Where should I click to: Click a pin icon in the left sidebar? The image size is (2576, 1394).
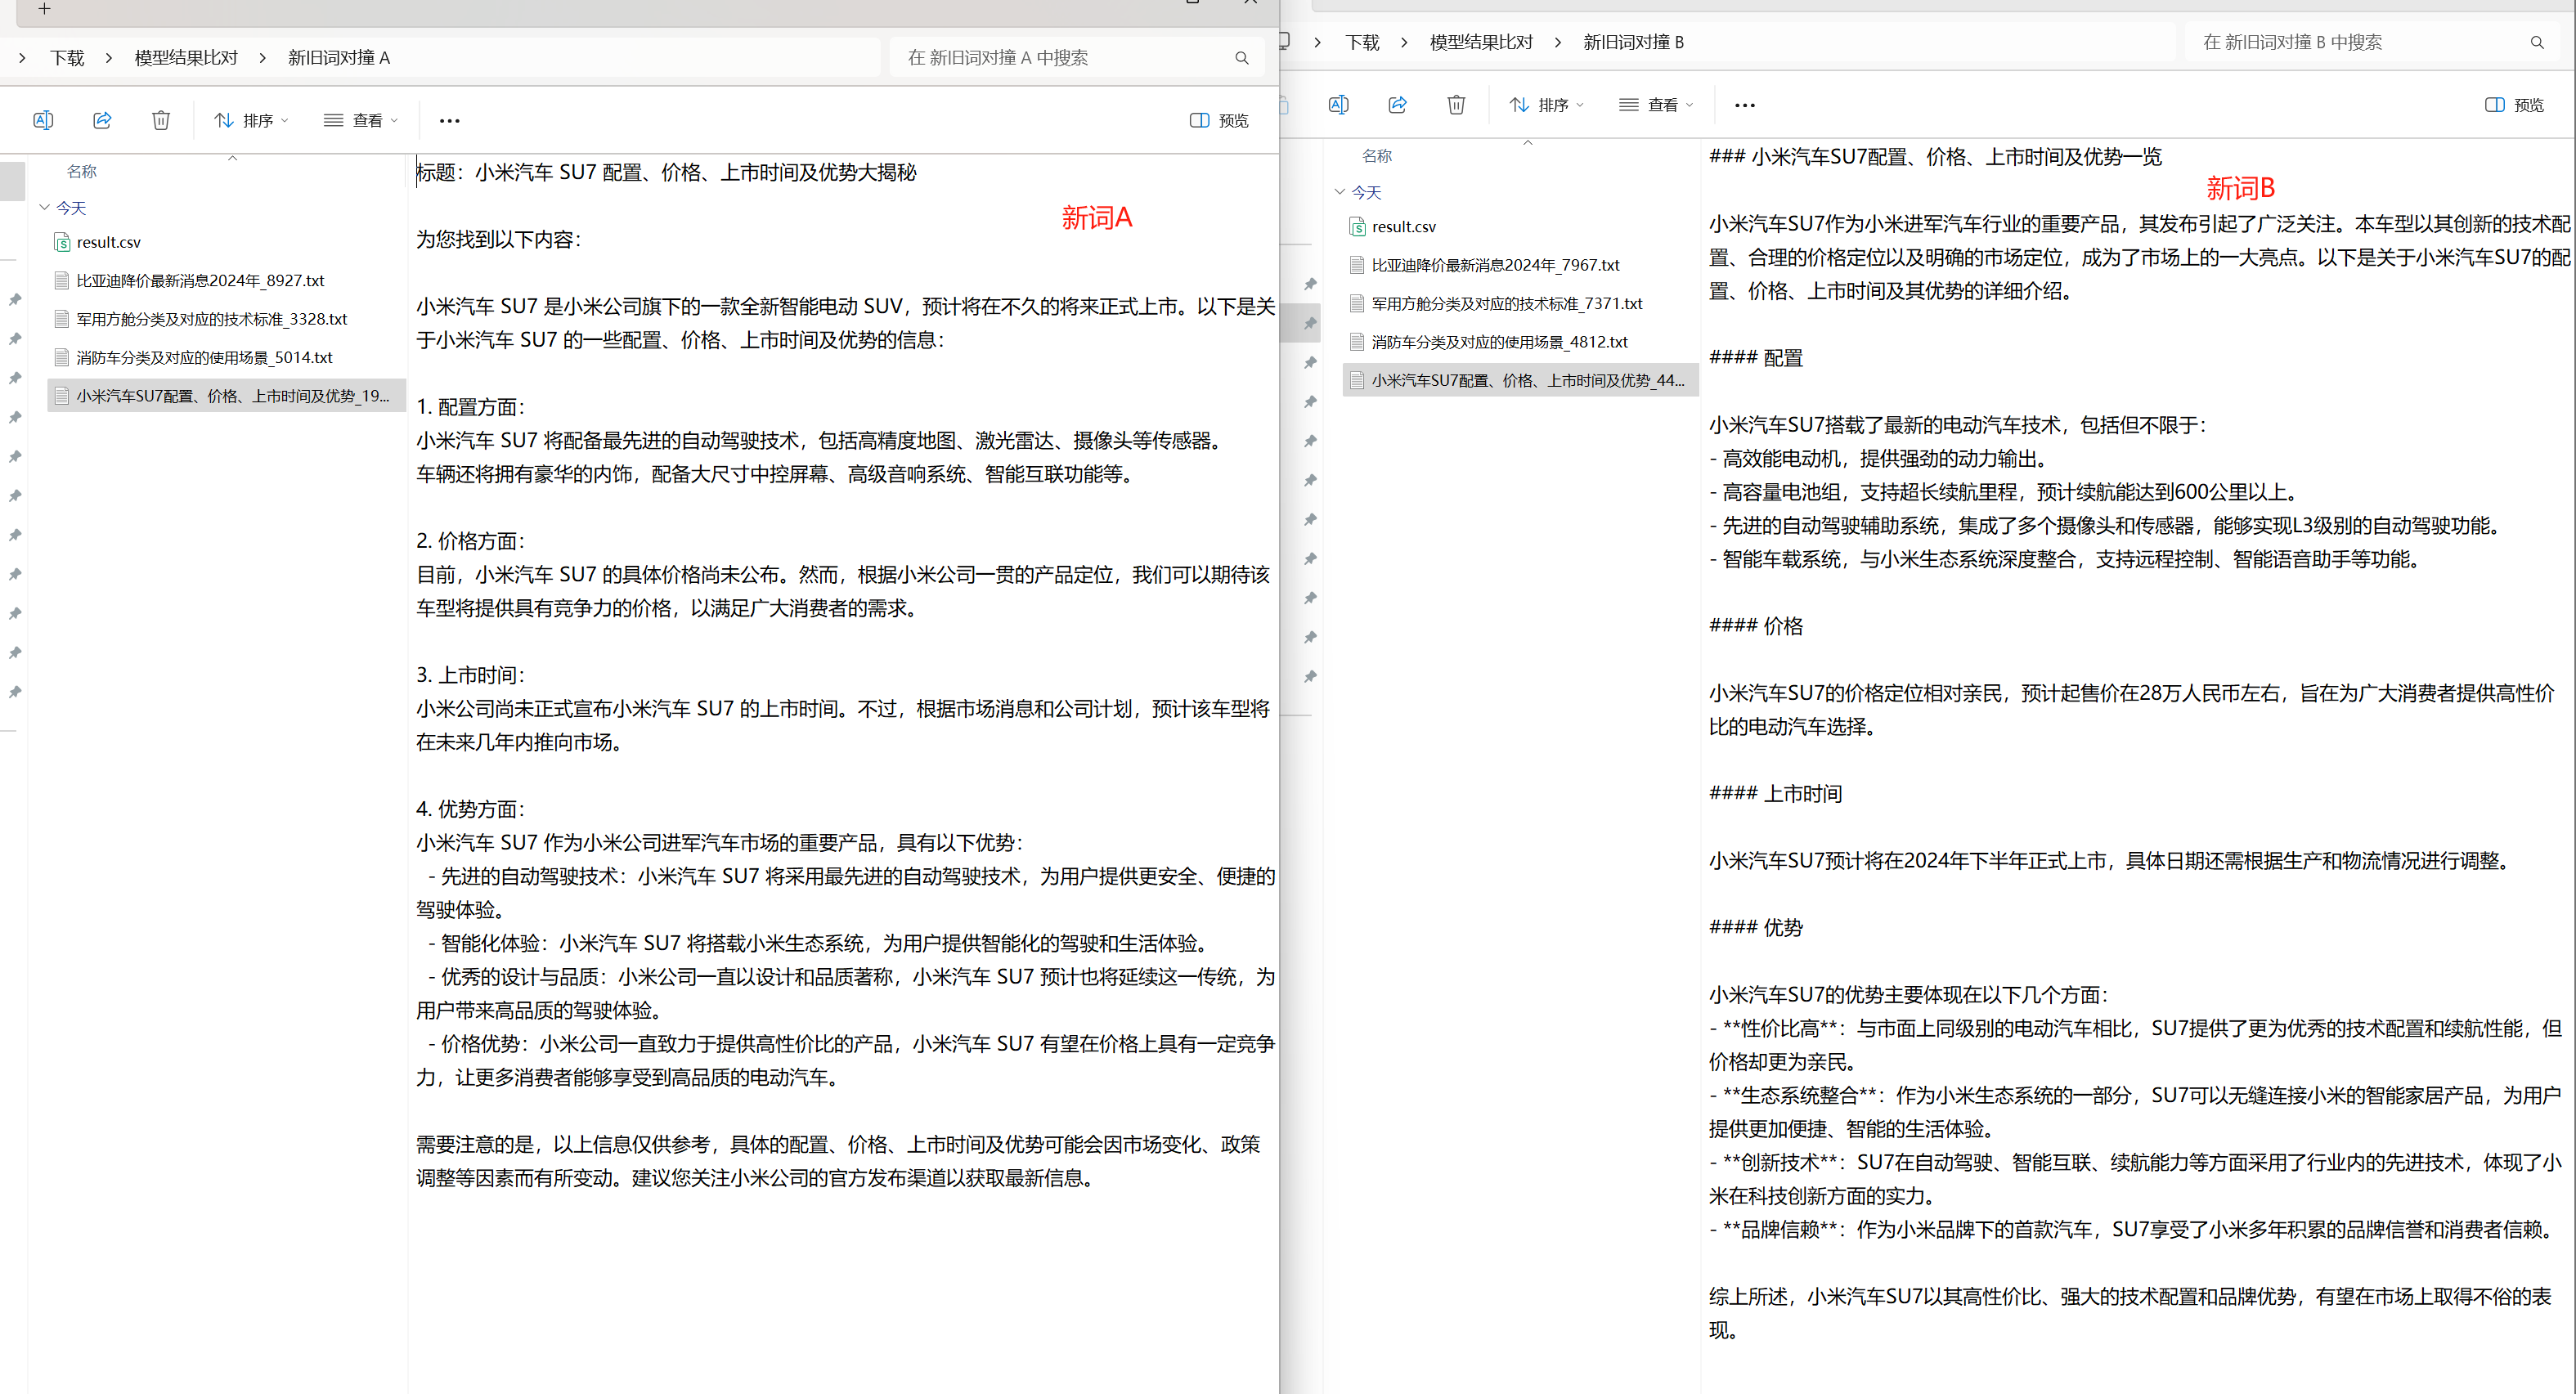click(15, 299)
